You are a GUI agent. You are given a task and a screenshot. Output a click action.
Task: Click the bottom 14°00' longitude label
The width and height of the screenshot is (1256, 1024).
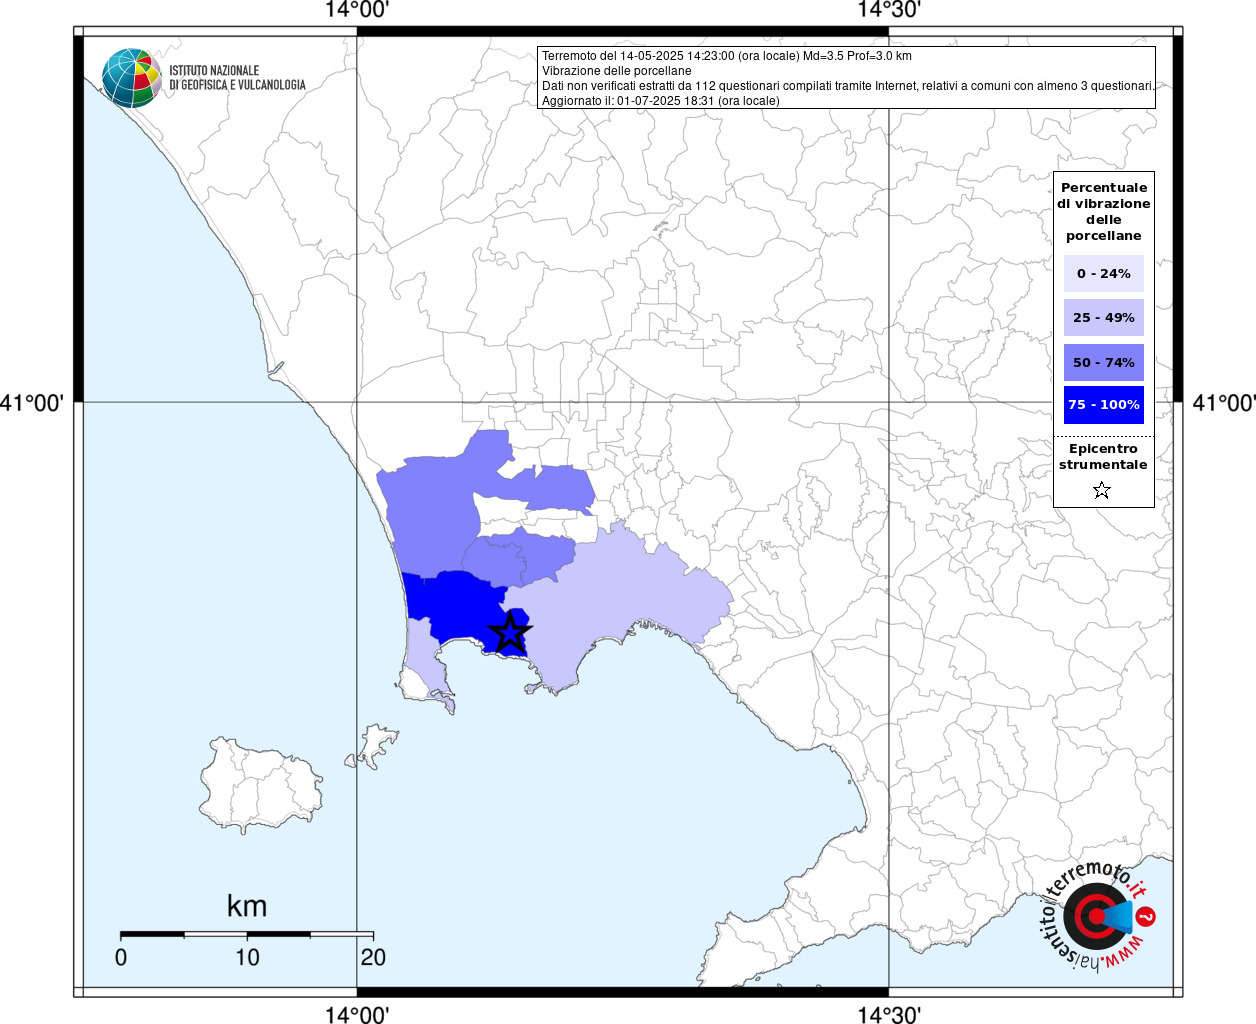point(357,1014)
